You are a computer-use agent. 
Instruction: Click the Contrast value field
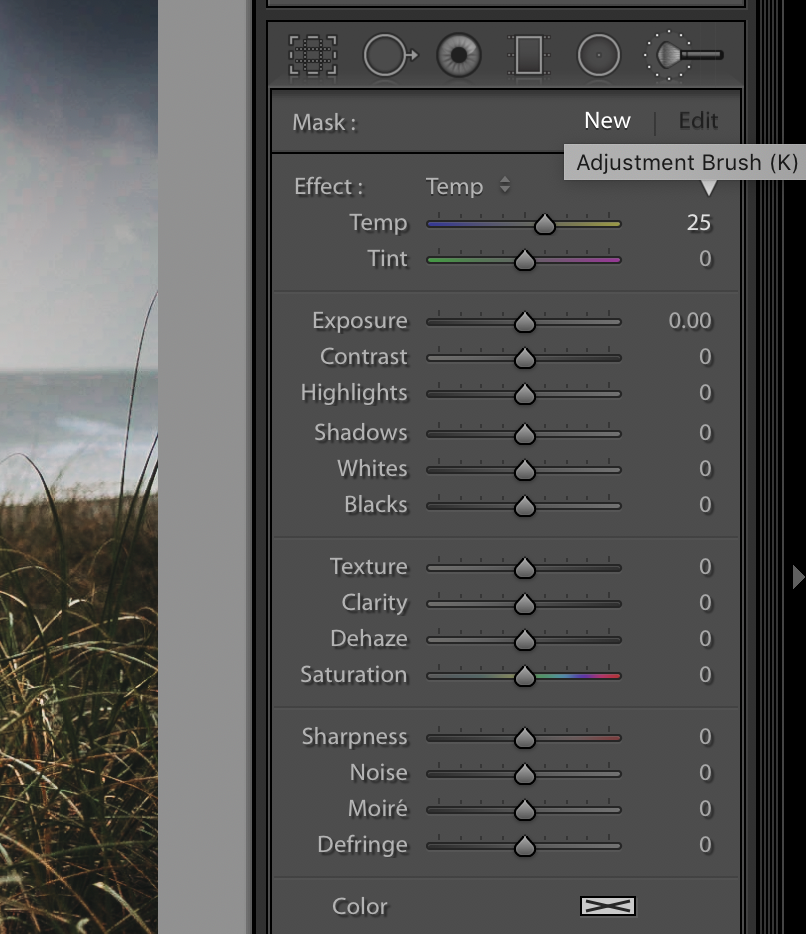705,357
